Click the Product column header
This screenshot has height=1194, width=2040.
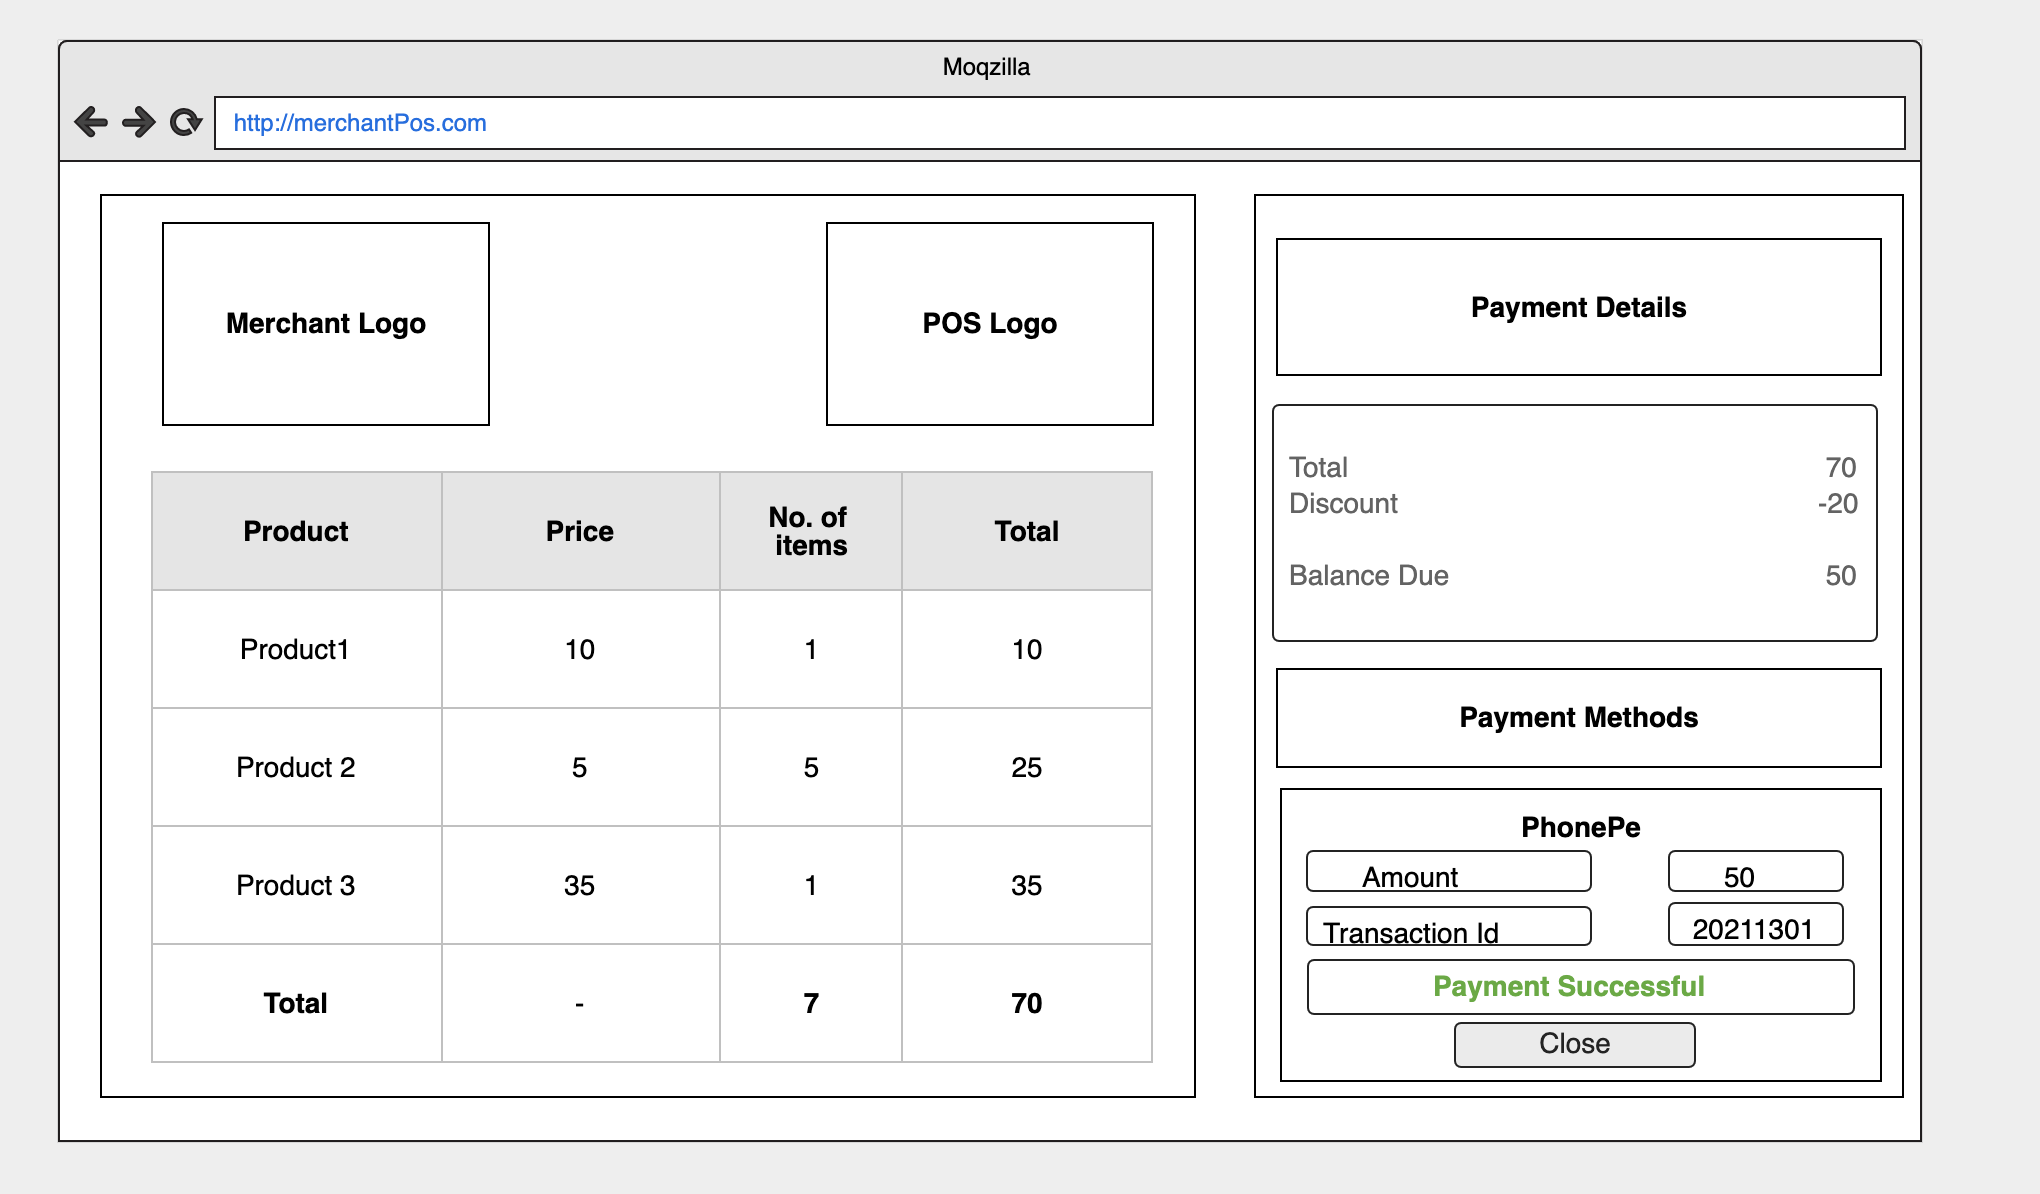pos(296,531)
